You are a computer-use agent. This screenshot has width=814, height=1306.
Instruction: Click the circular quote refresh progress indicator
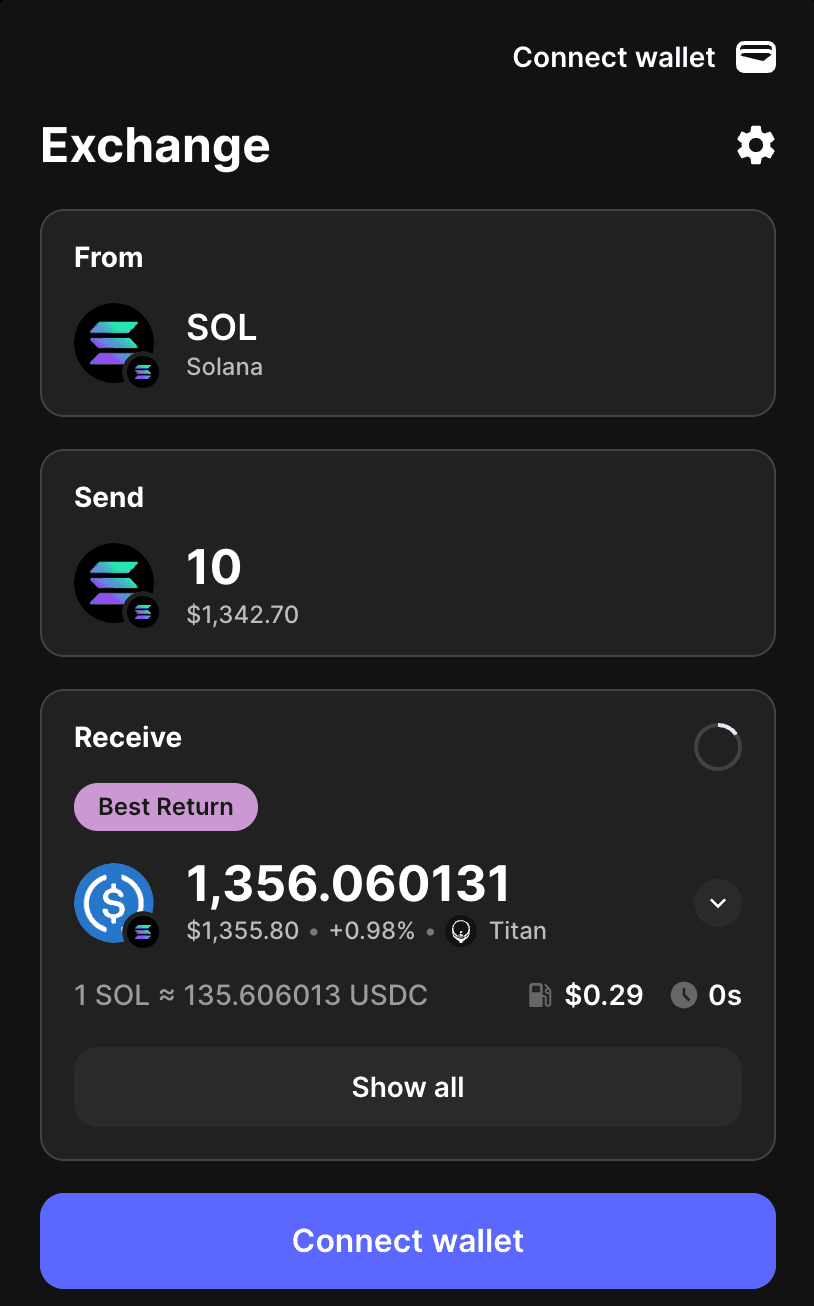tap(718, 747)
